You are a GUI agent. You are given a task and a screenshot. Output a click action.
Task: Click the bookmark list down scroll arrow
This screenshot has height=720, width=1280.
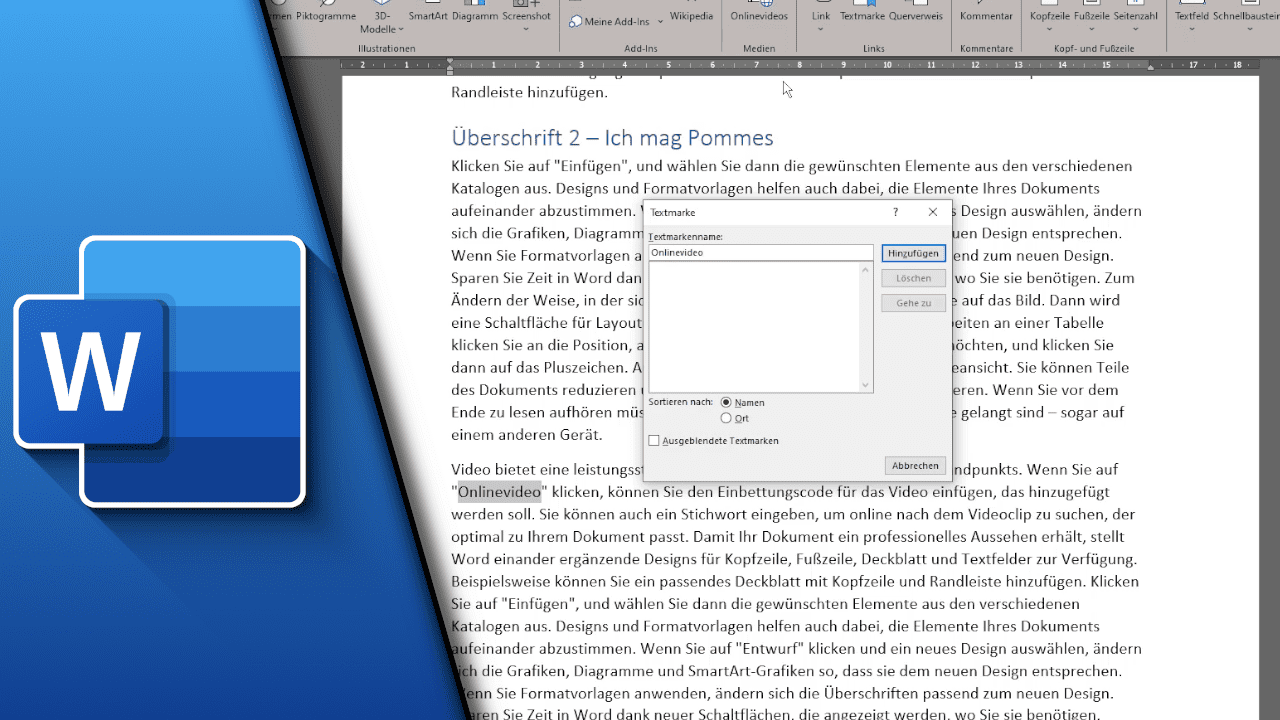tap(866, 385)
